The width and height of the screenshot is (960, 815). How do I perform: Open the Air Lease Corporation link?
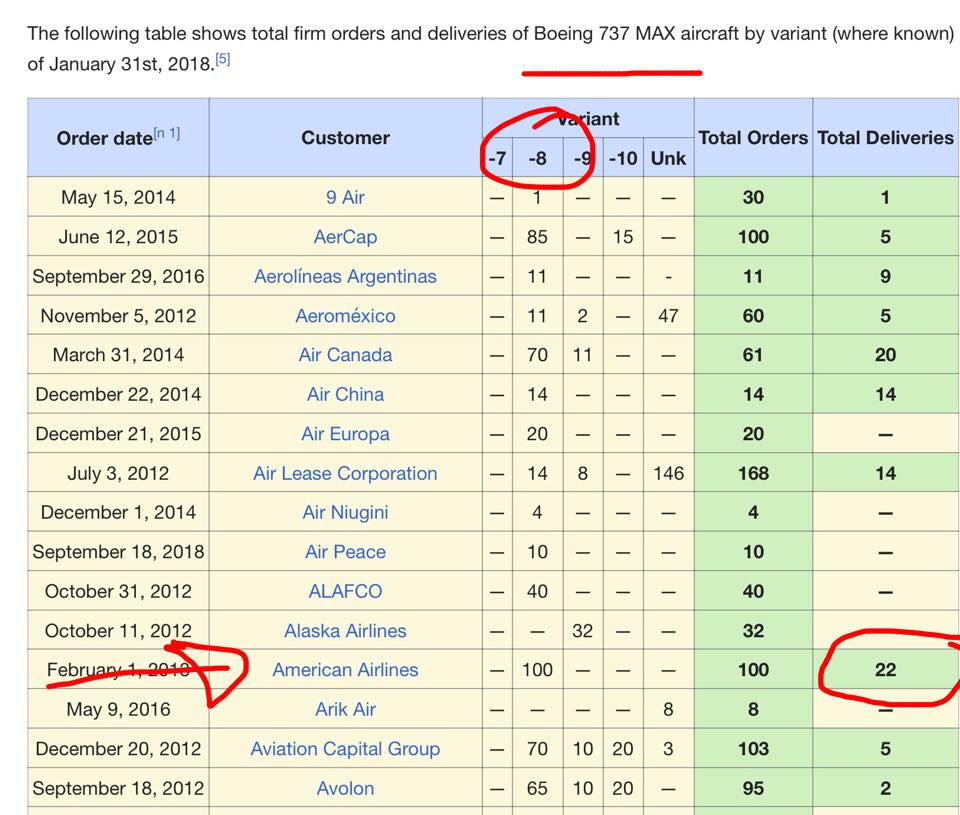pos(345,473)
